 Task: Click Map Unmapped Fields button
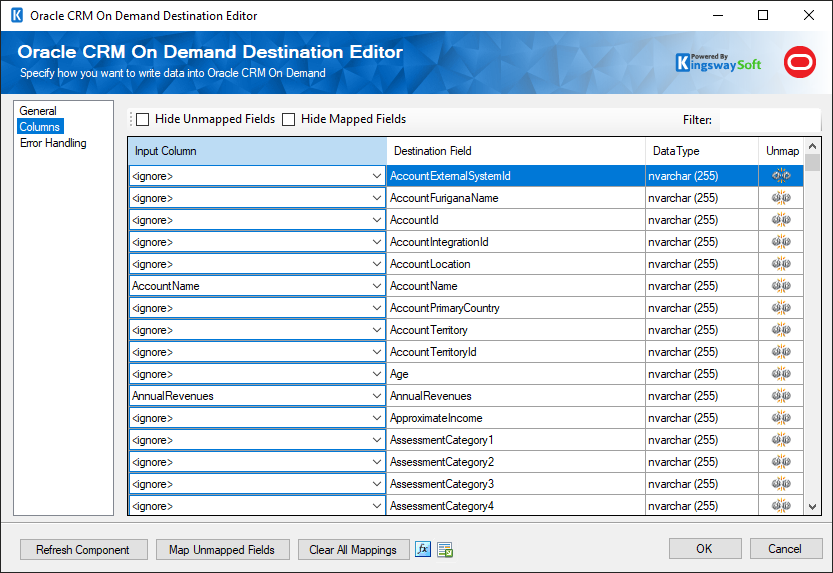click(223, 550)
